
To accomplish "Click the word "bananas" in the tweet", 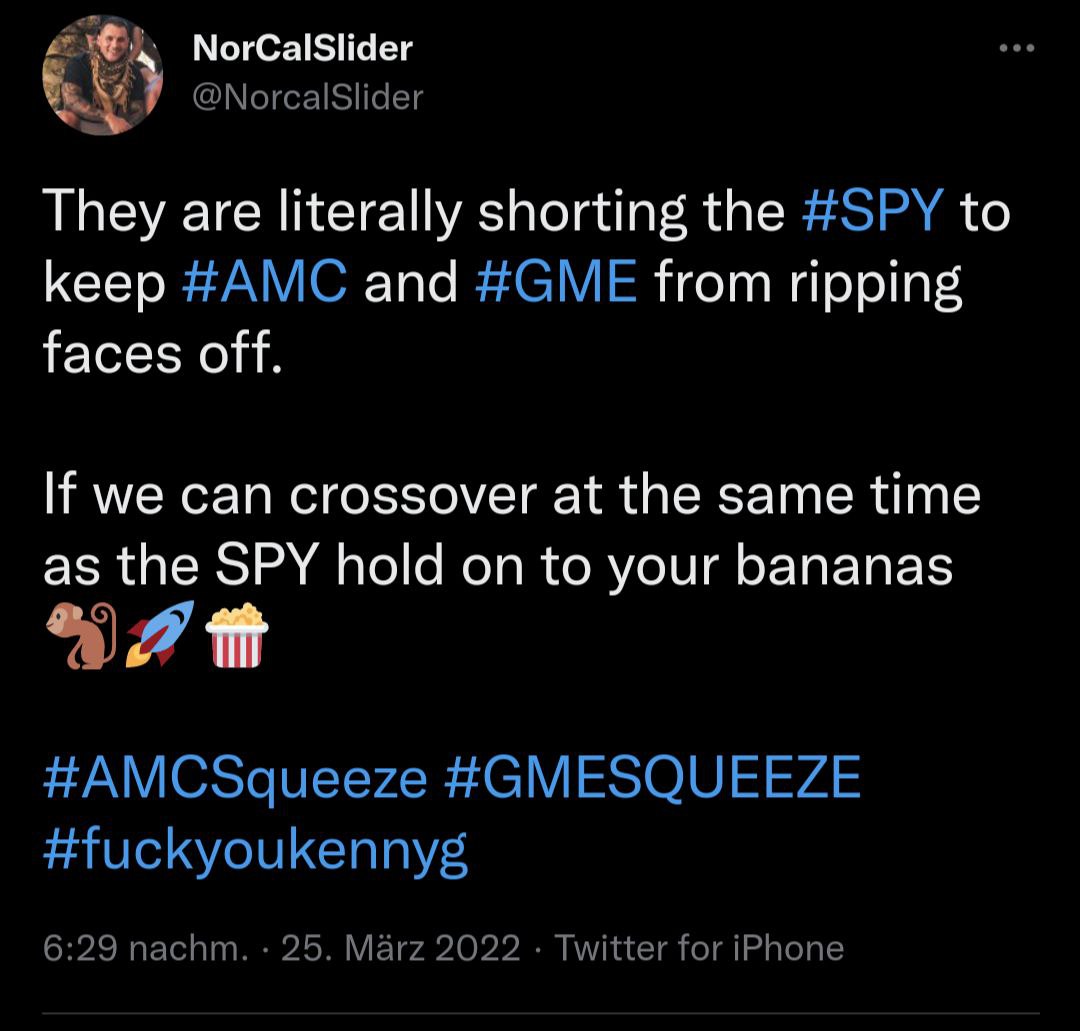I will (x=845, y=567).
